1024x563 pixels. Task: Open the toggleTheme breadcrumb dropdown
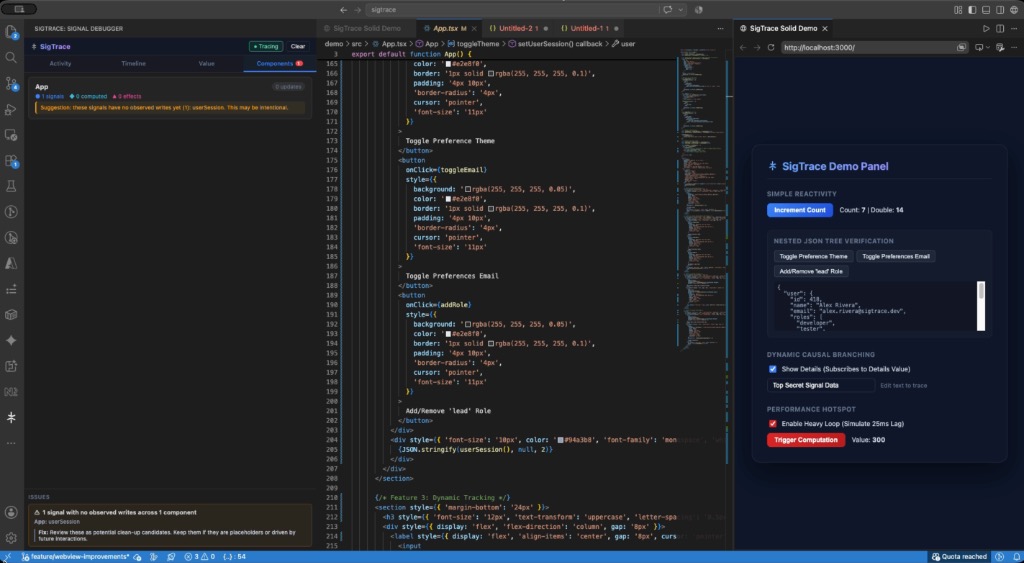tap(477, 44)
